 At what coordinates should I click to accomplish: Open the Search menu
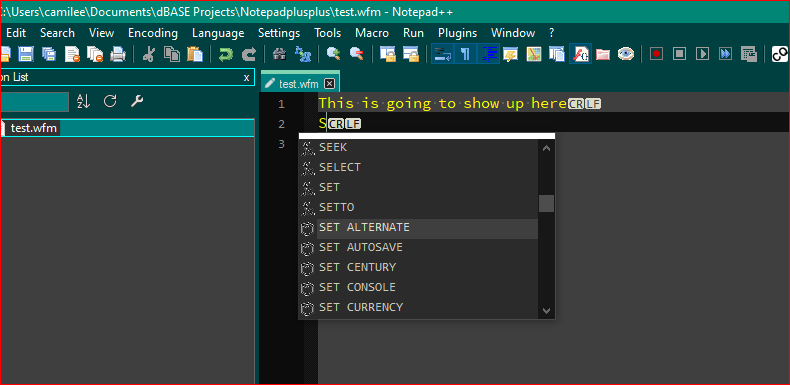pyautogui.click(x=57, y=33)
